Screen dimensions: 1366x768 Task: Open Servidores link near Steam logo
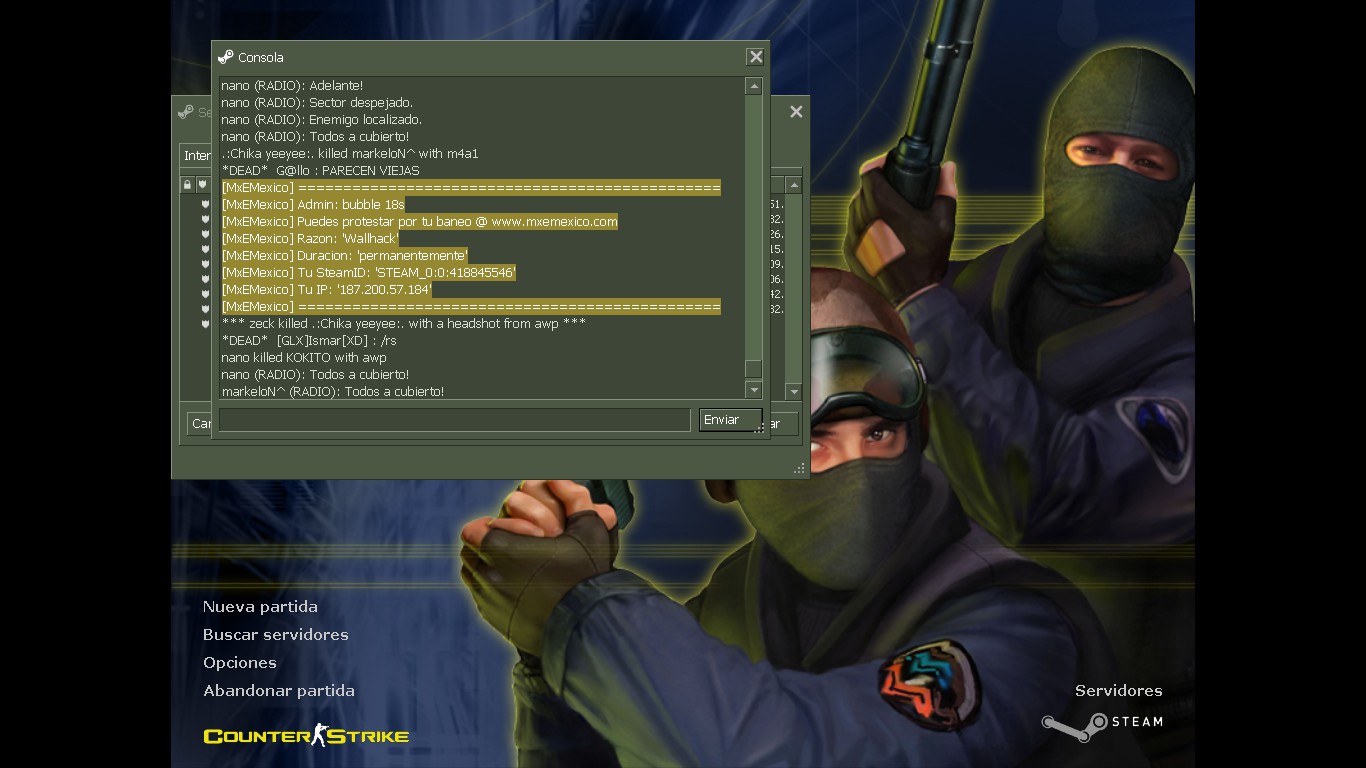tap(1118, 691)
